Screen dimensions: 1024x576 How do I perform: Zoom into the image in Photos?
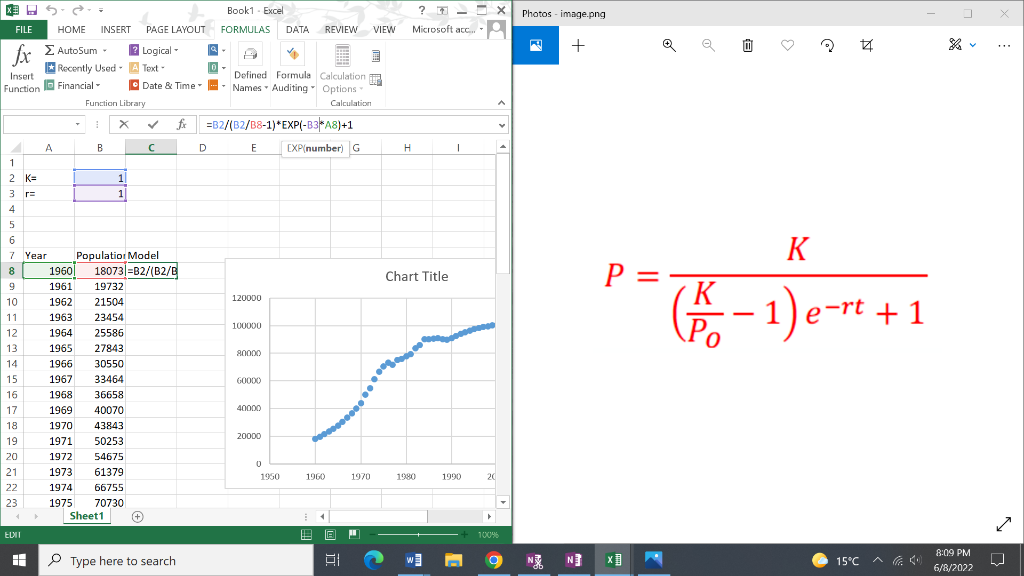pos(666,45)
